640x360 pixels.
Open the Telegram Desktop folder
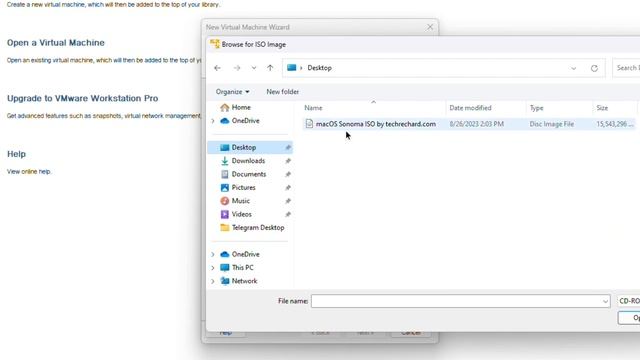tap(258, 228)
